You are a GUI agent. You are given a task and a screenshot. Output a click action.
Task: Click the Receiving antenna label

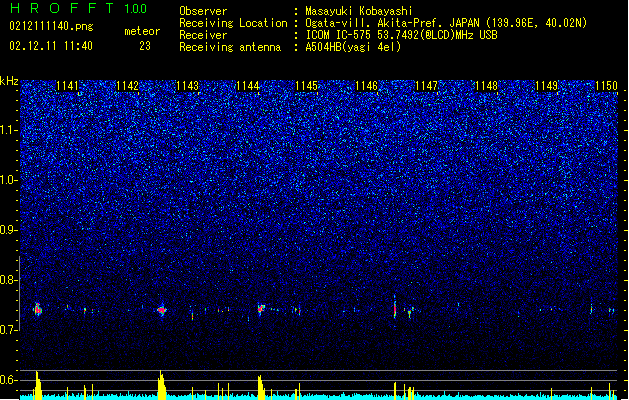coord(230,47)
